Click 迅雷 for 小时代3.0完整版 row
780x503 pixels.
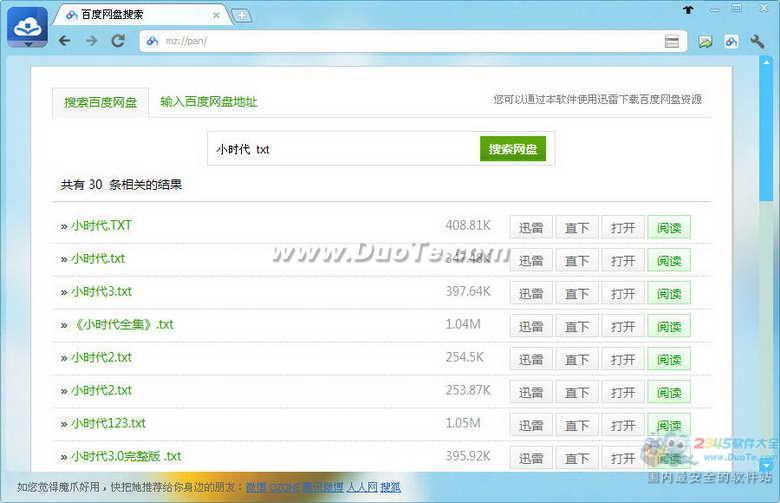[x=531, y=458]
